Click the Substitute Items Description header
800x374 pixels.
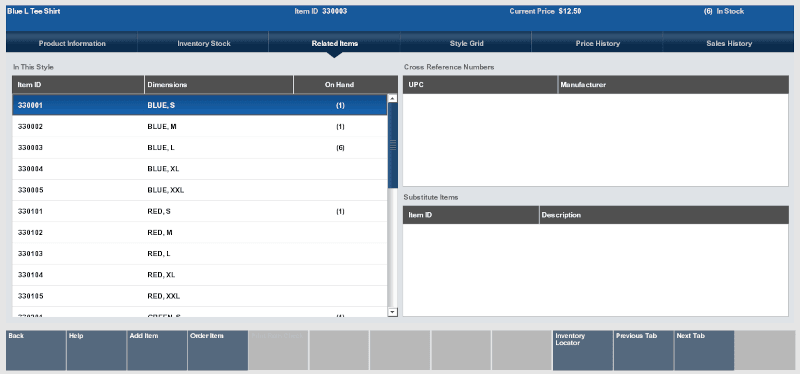664,215
